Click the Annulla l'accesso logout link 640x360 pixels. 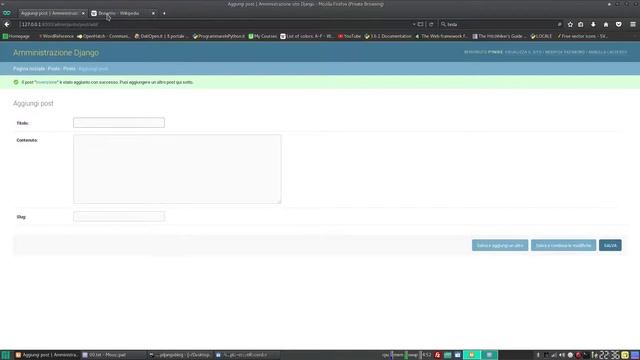tap(608, 52)
